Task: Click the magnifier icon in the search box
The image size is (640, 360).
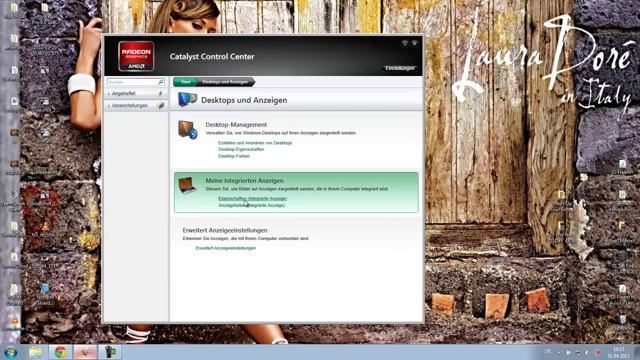Action: point(160,82)
